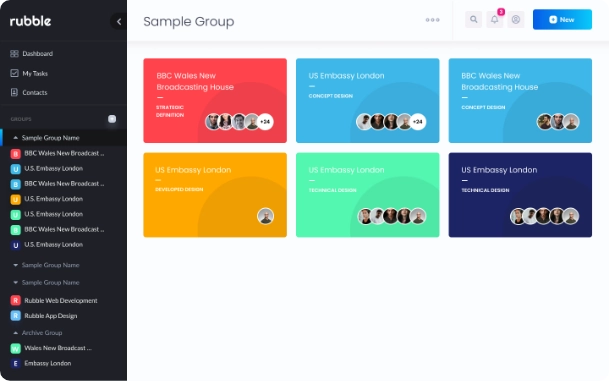Select green W Wales New Broadcast icon
The height and width of the screenshot is (381, 609).
point(15,348)
